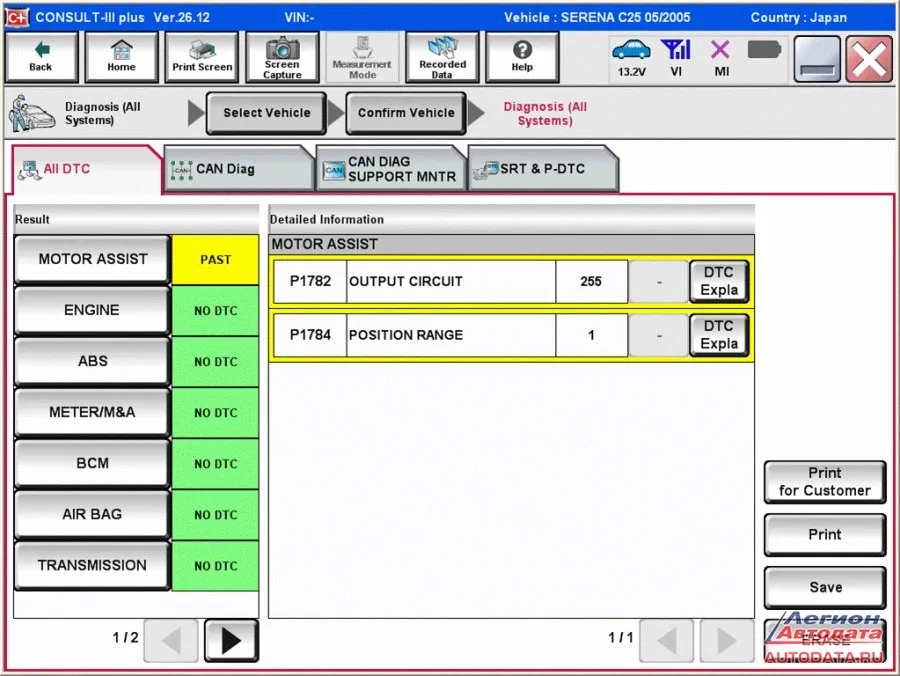The width and height of the screenshot is (900, 676).
Task: Click the yellow PAST status cell
Action: (215, 259)
